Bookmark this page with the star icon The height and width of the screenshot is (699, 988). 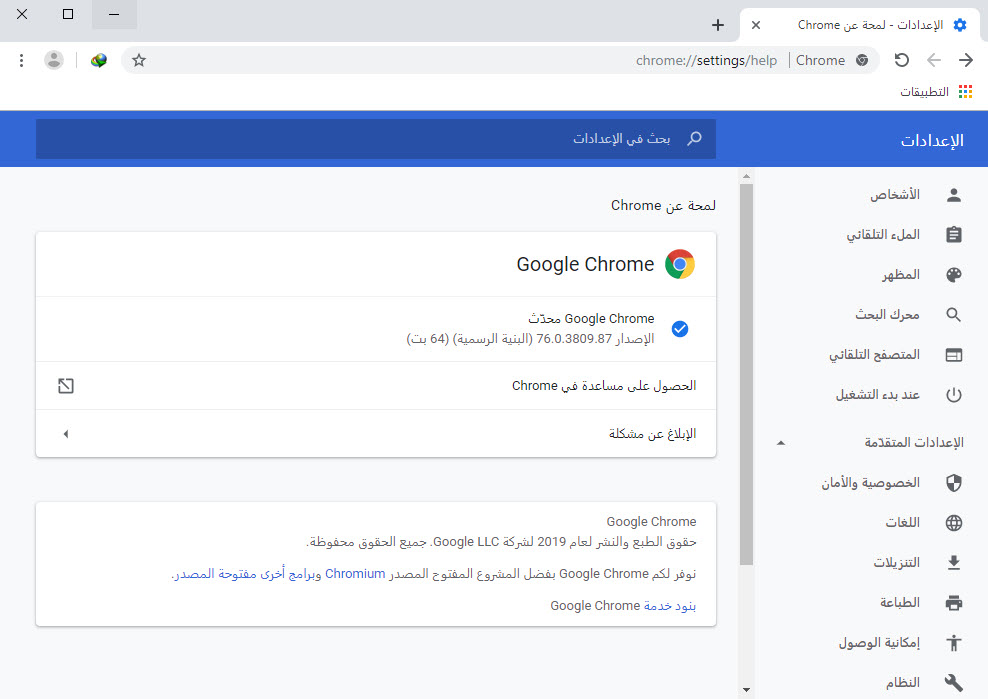tap(139, 61)
